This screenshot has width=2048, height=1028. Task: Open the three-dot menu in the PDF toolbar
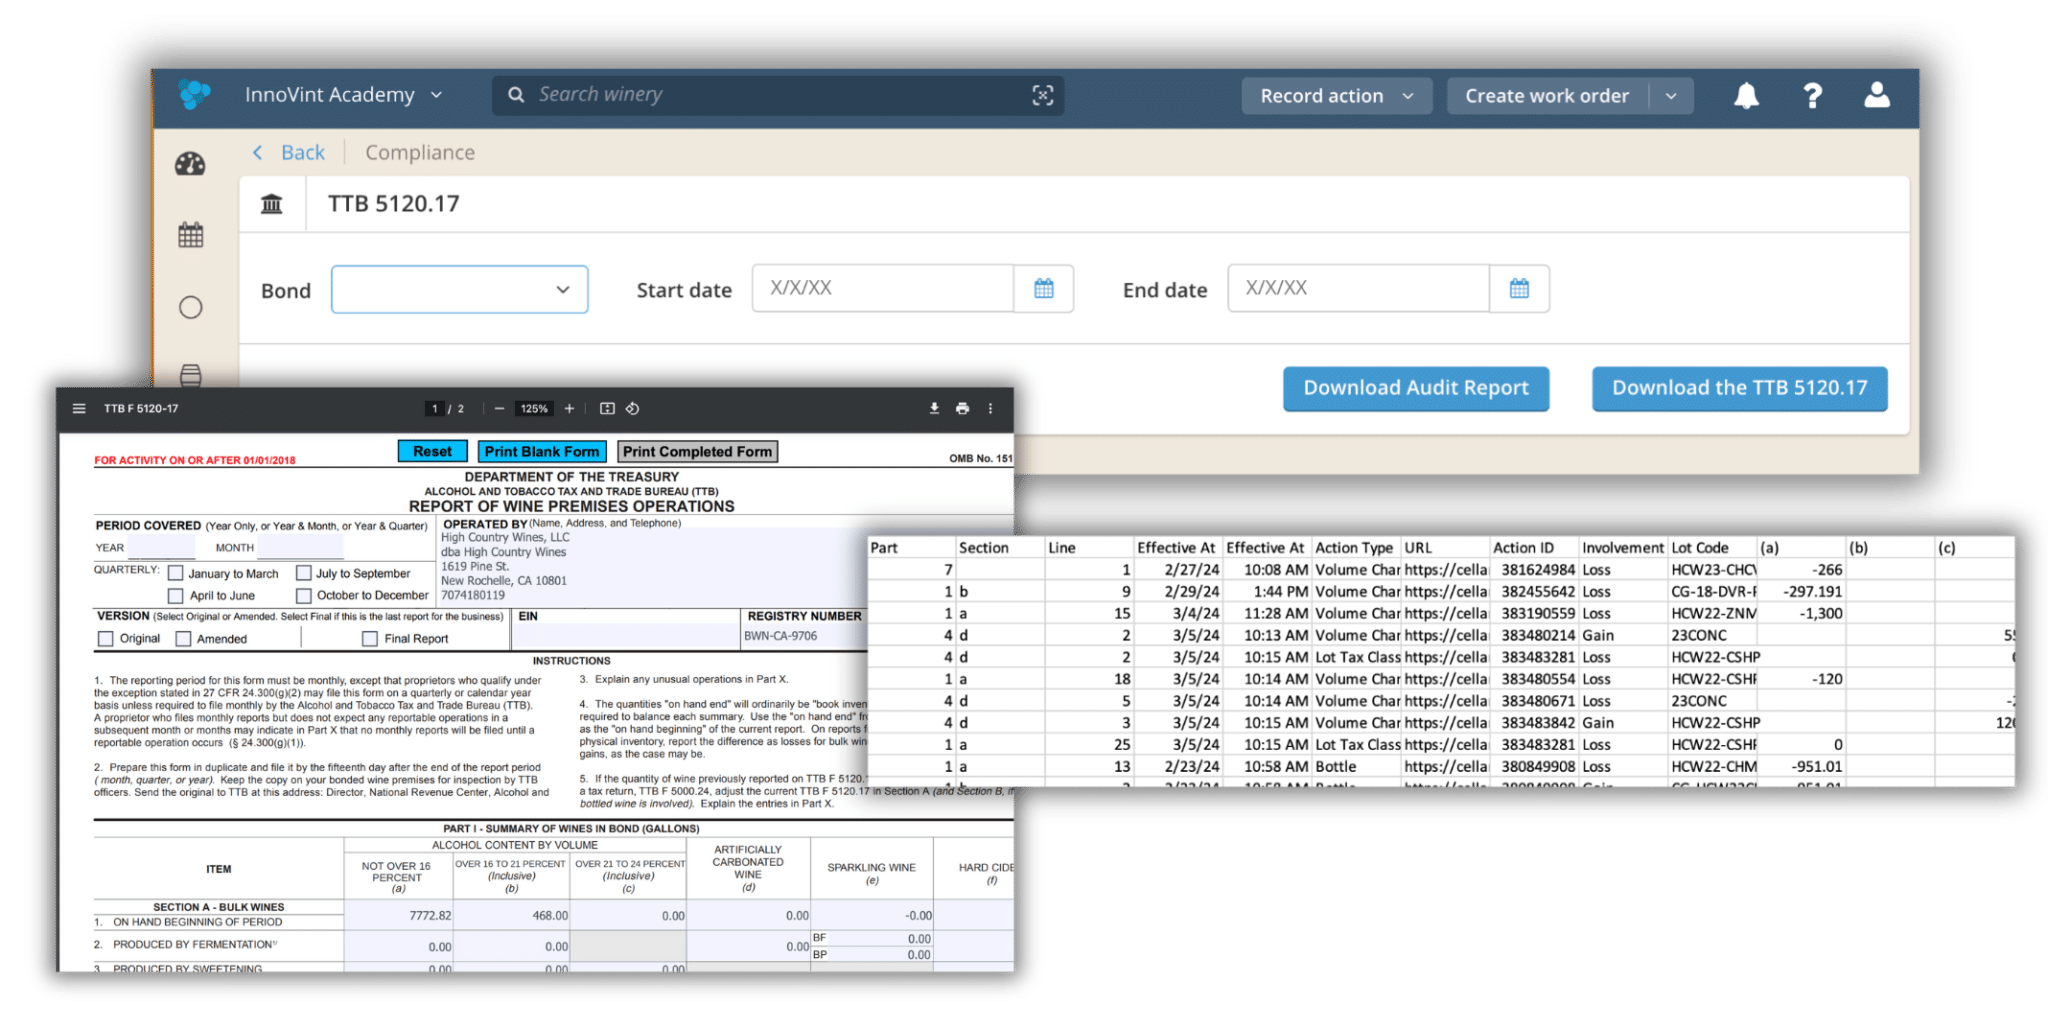pos(990,409)
